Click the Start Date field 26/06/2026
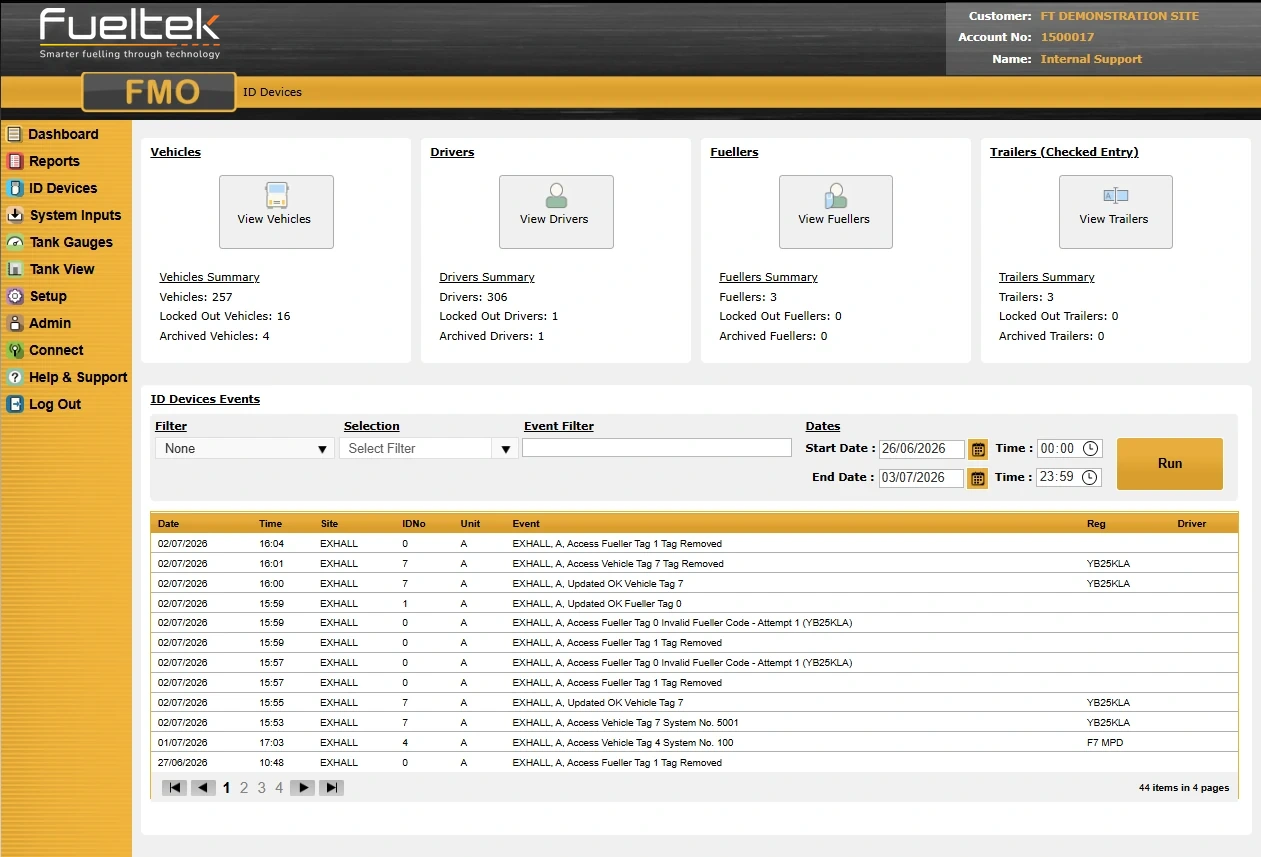 922,449
